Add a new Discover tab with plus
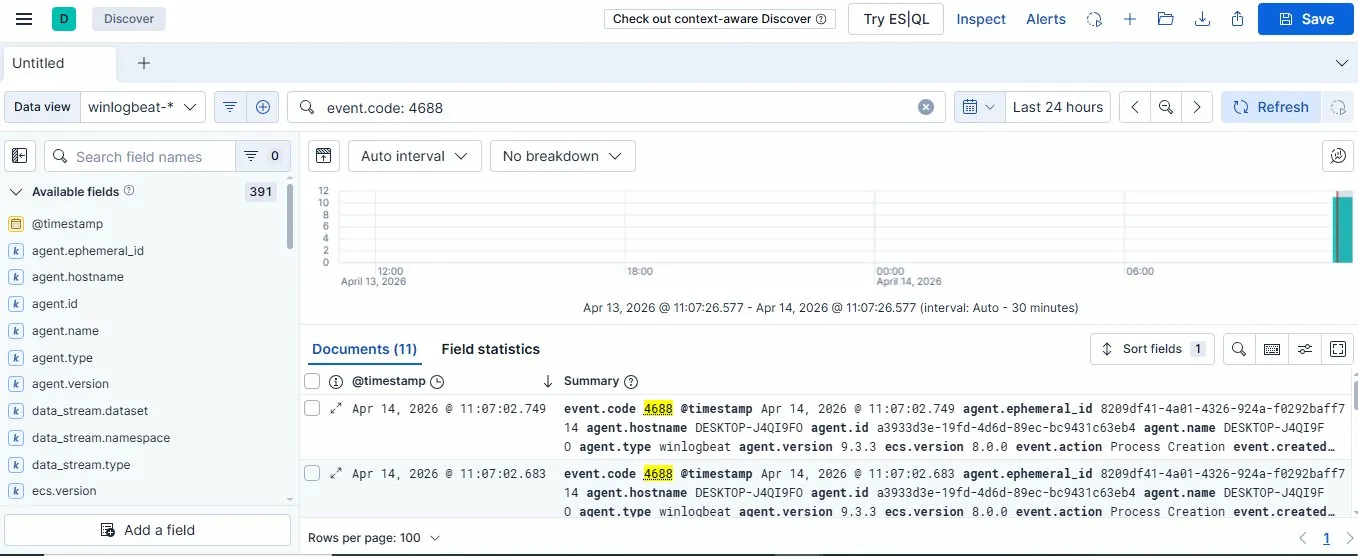This screenshot has width=1358, height=556. click(x=144, y=63)
